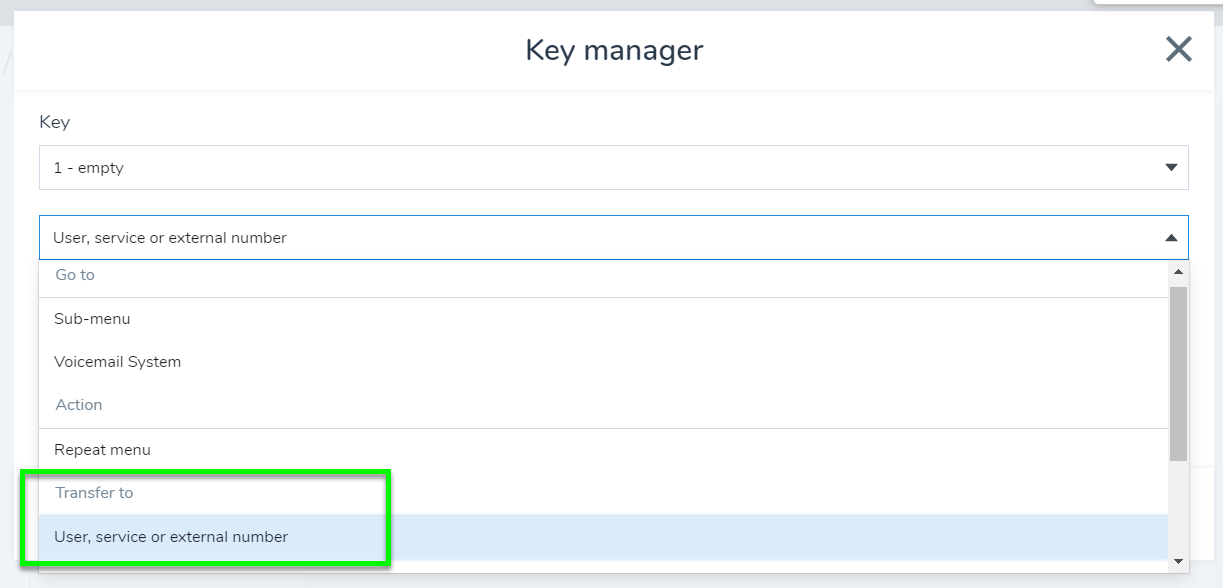Click the "Key" field label
The image size is (1223, 588).
[54, 122]
